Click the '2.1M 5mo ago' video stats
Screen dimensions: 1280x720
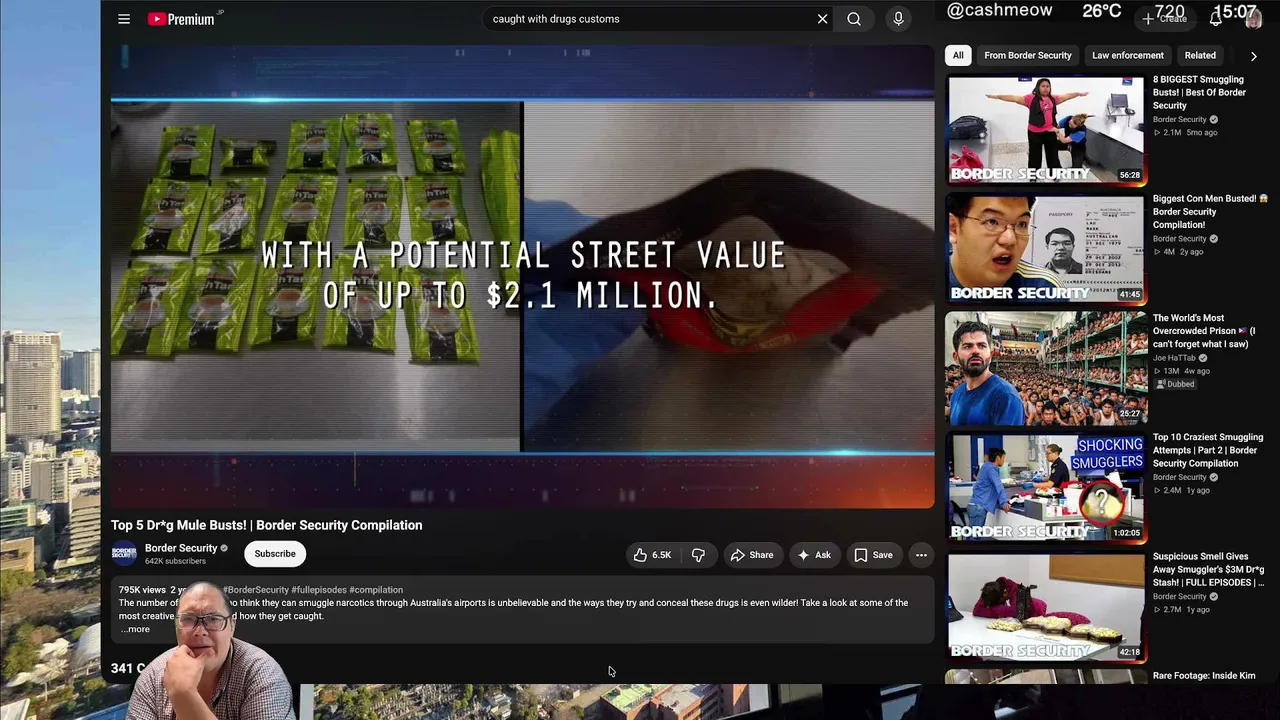[1186, 133]
